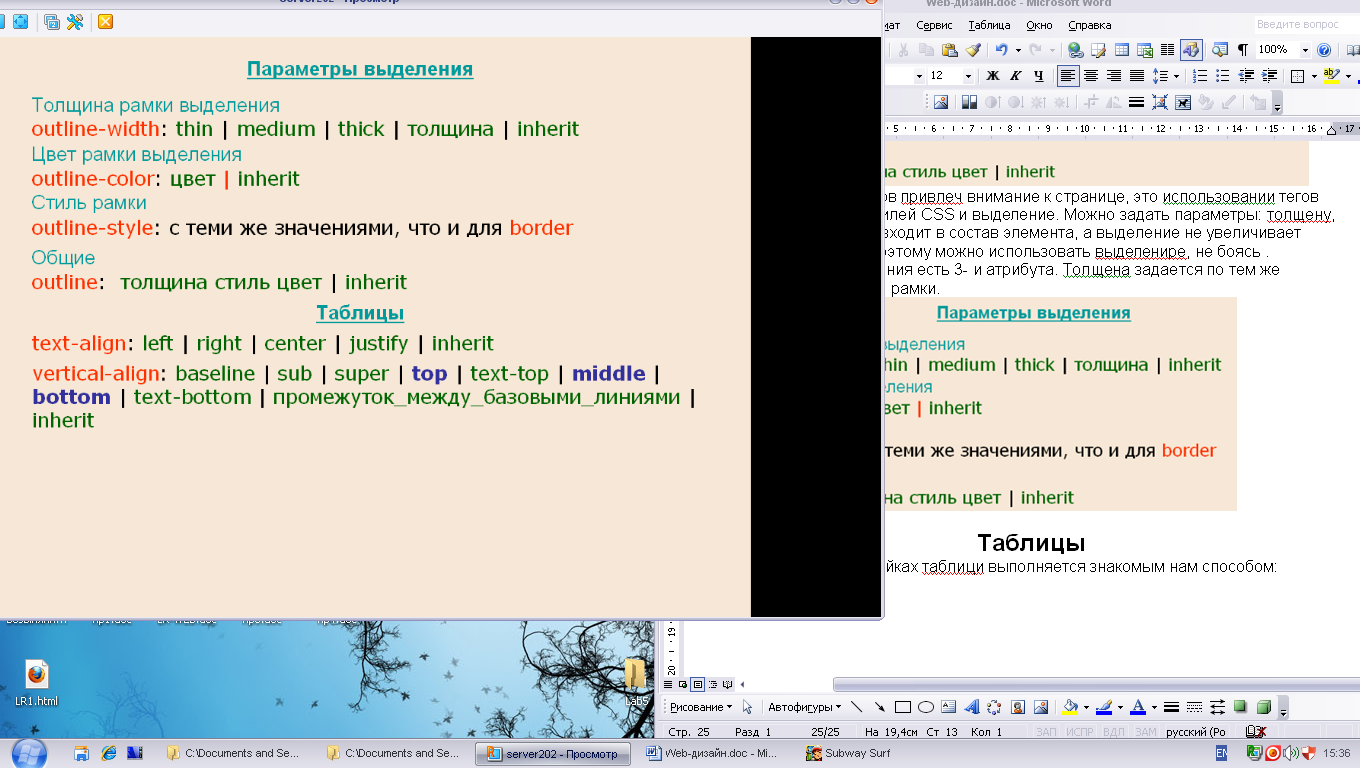The height and width of the screenshot is (768, 1360).
Task: Click LR1.html desktop file icon
Action: coord(37,683)
